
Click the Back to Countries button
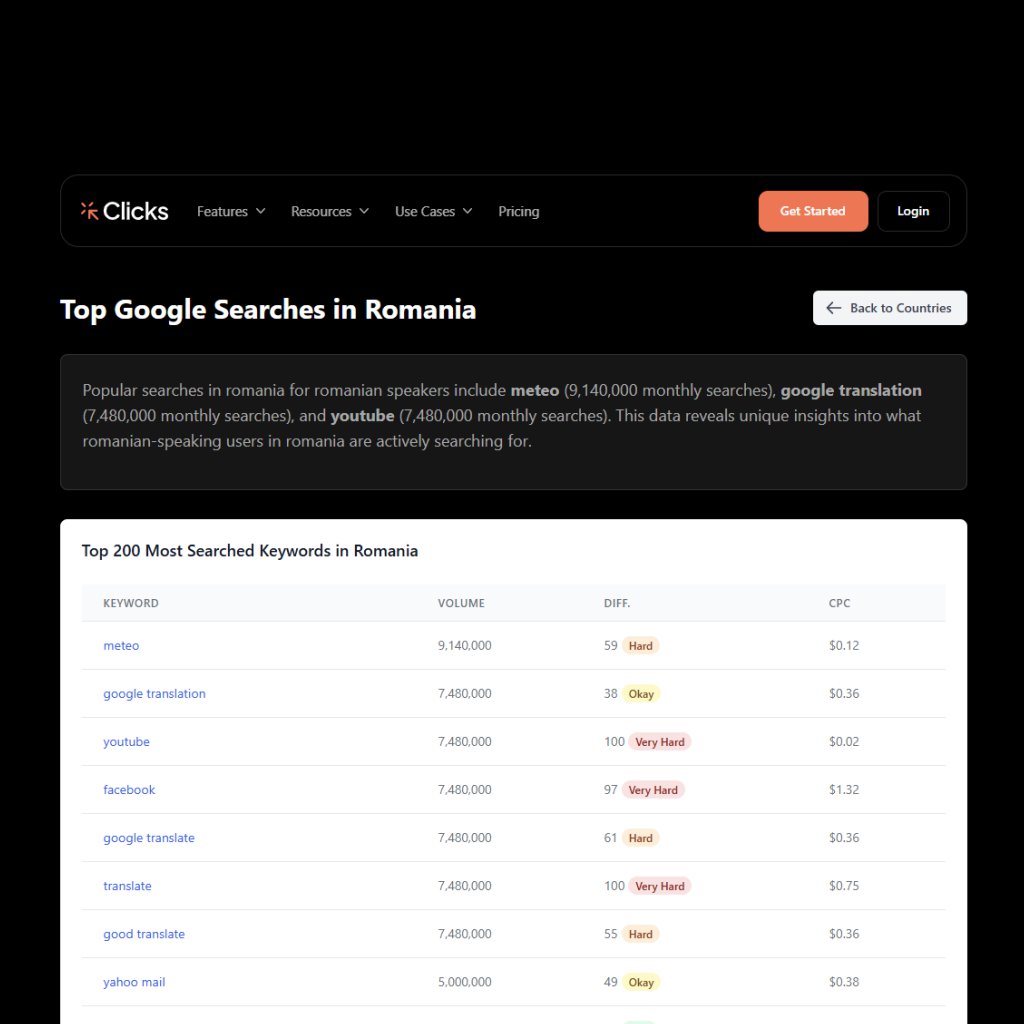pos(889,308)
